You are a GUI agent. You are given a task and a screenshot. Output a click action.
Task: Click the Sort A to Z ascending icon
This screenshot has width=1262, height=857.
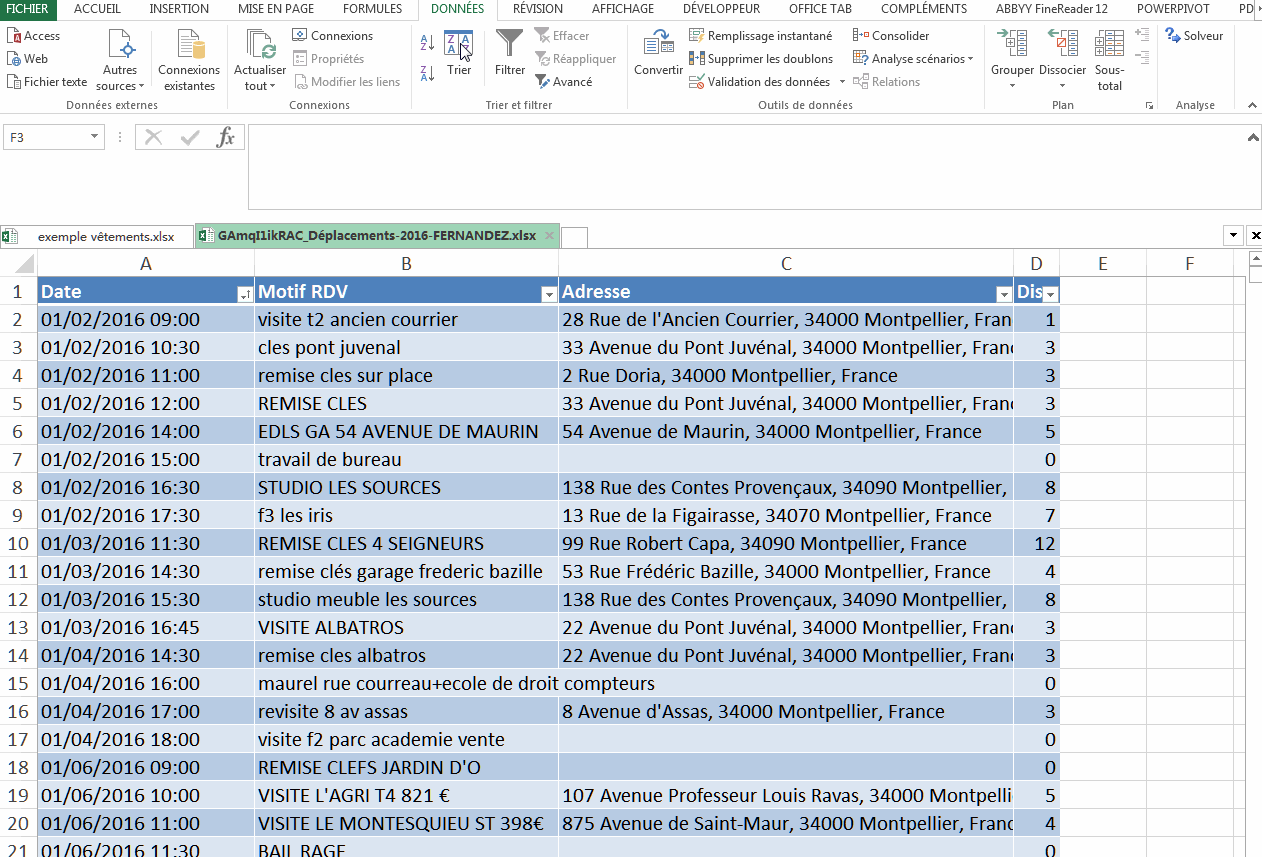pos(427,43)
